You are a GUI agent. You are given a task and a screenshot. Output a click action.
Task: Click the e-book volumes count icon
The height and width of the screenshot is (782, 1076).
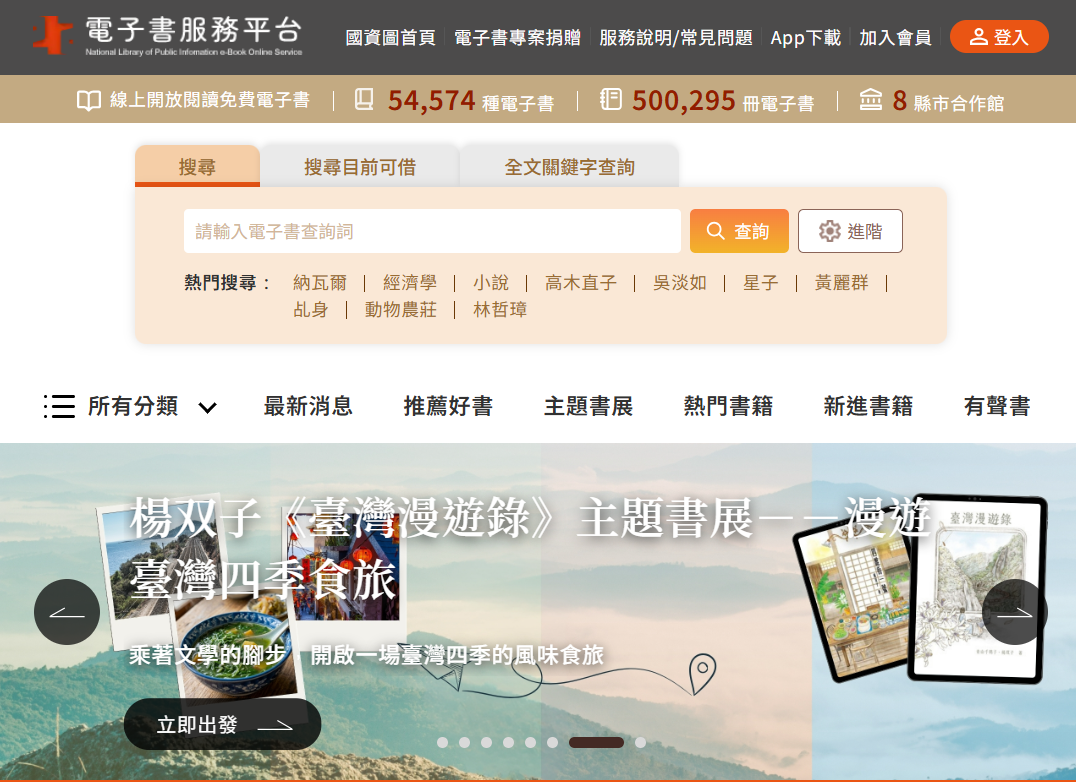pos(611,99)
